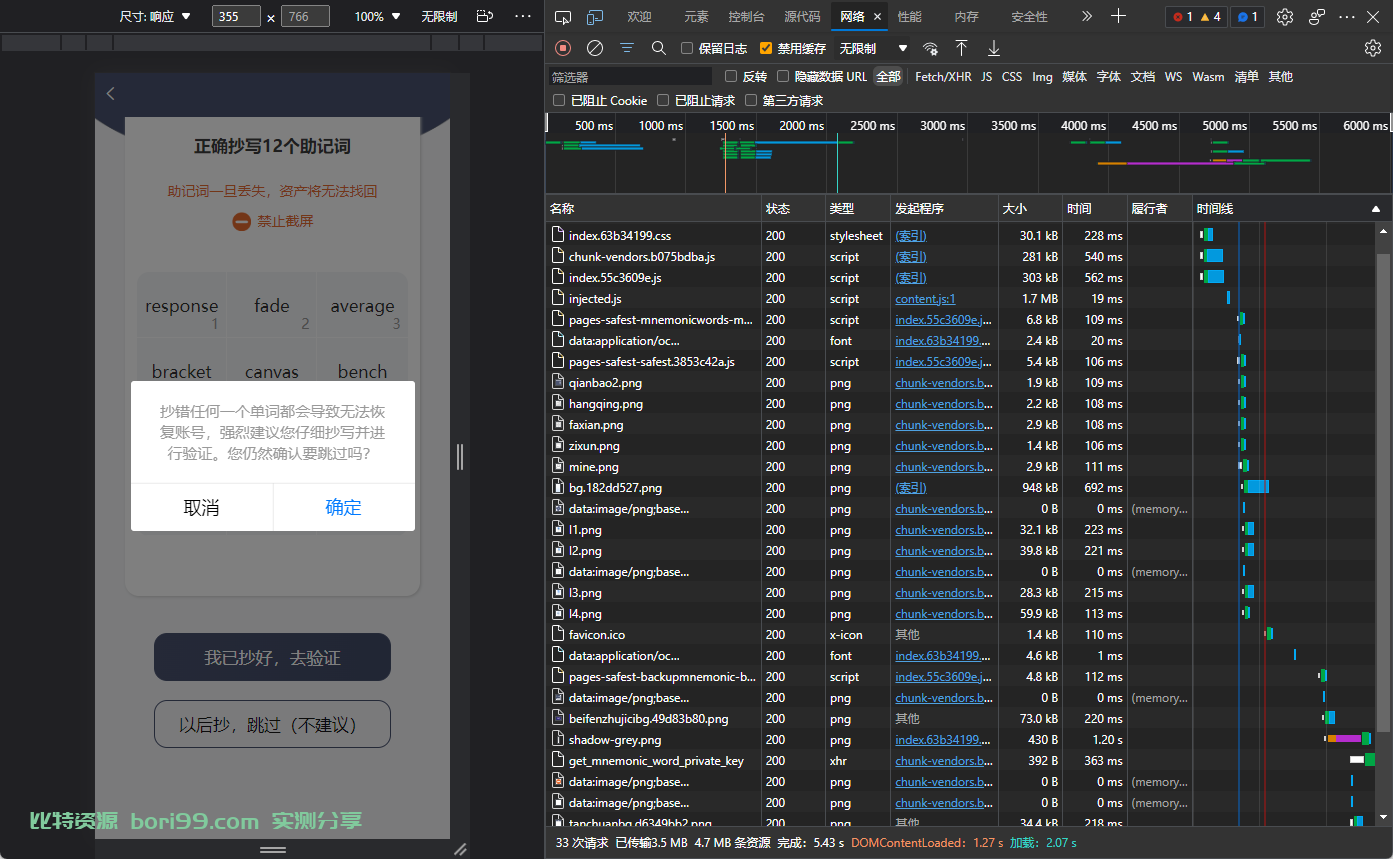Switch to the 控制台 tab
The width and height of the screenshot is (1393, 859).
click(747, 17)
